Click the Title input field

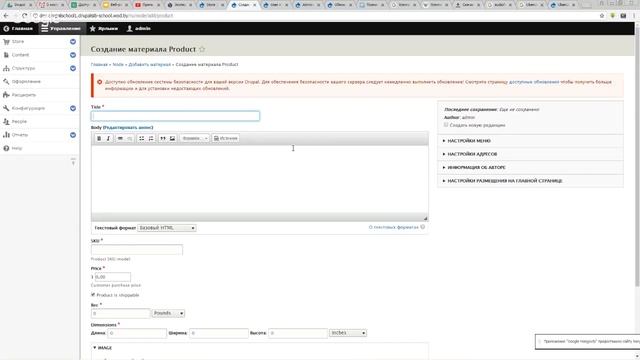[175, 116]
